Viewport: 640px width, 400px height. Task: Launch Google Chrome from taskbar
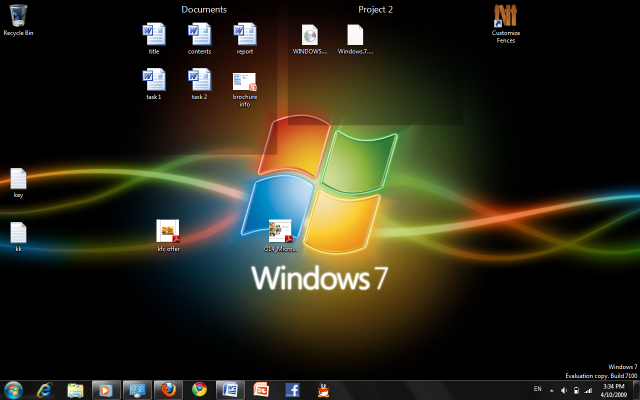[199, 390]
